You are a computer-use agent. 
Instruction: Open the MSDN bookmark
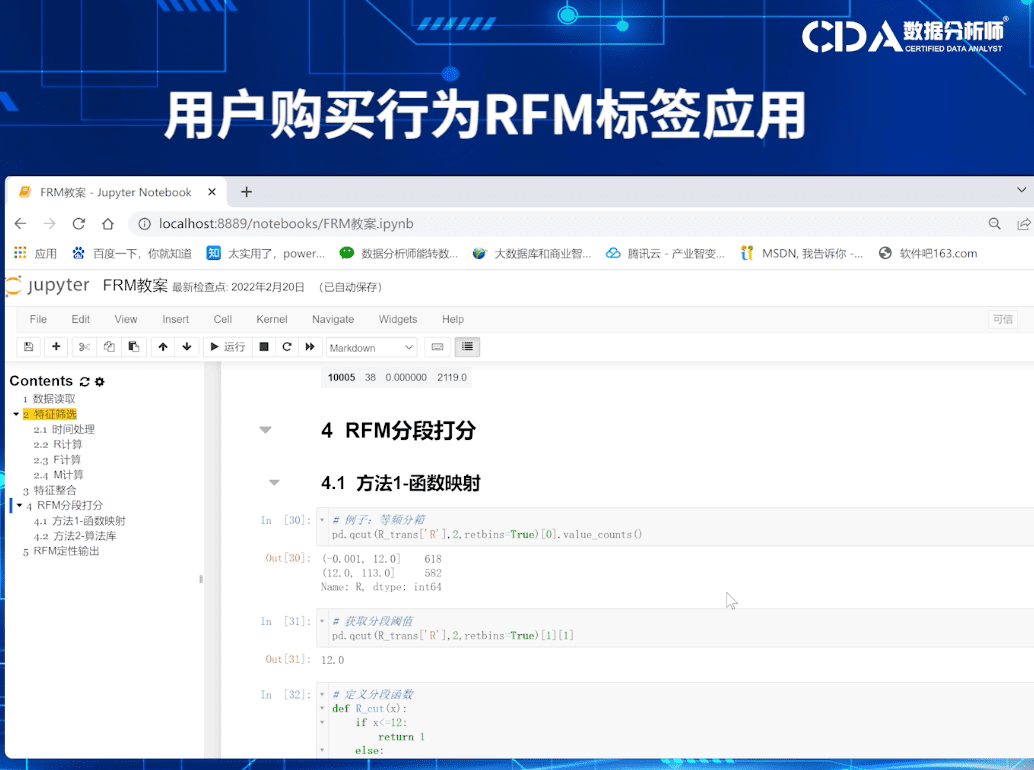(x=801, y=253)
